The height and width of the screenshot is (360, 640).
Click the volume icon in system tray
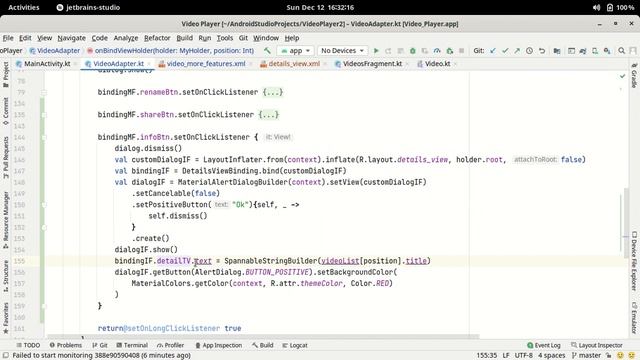596,7
